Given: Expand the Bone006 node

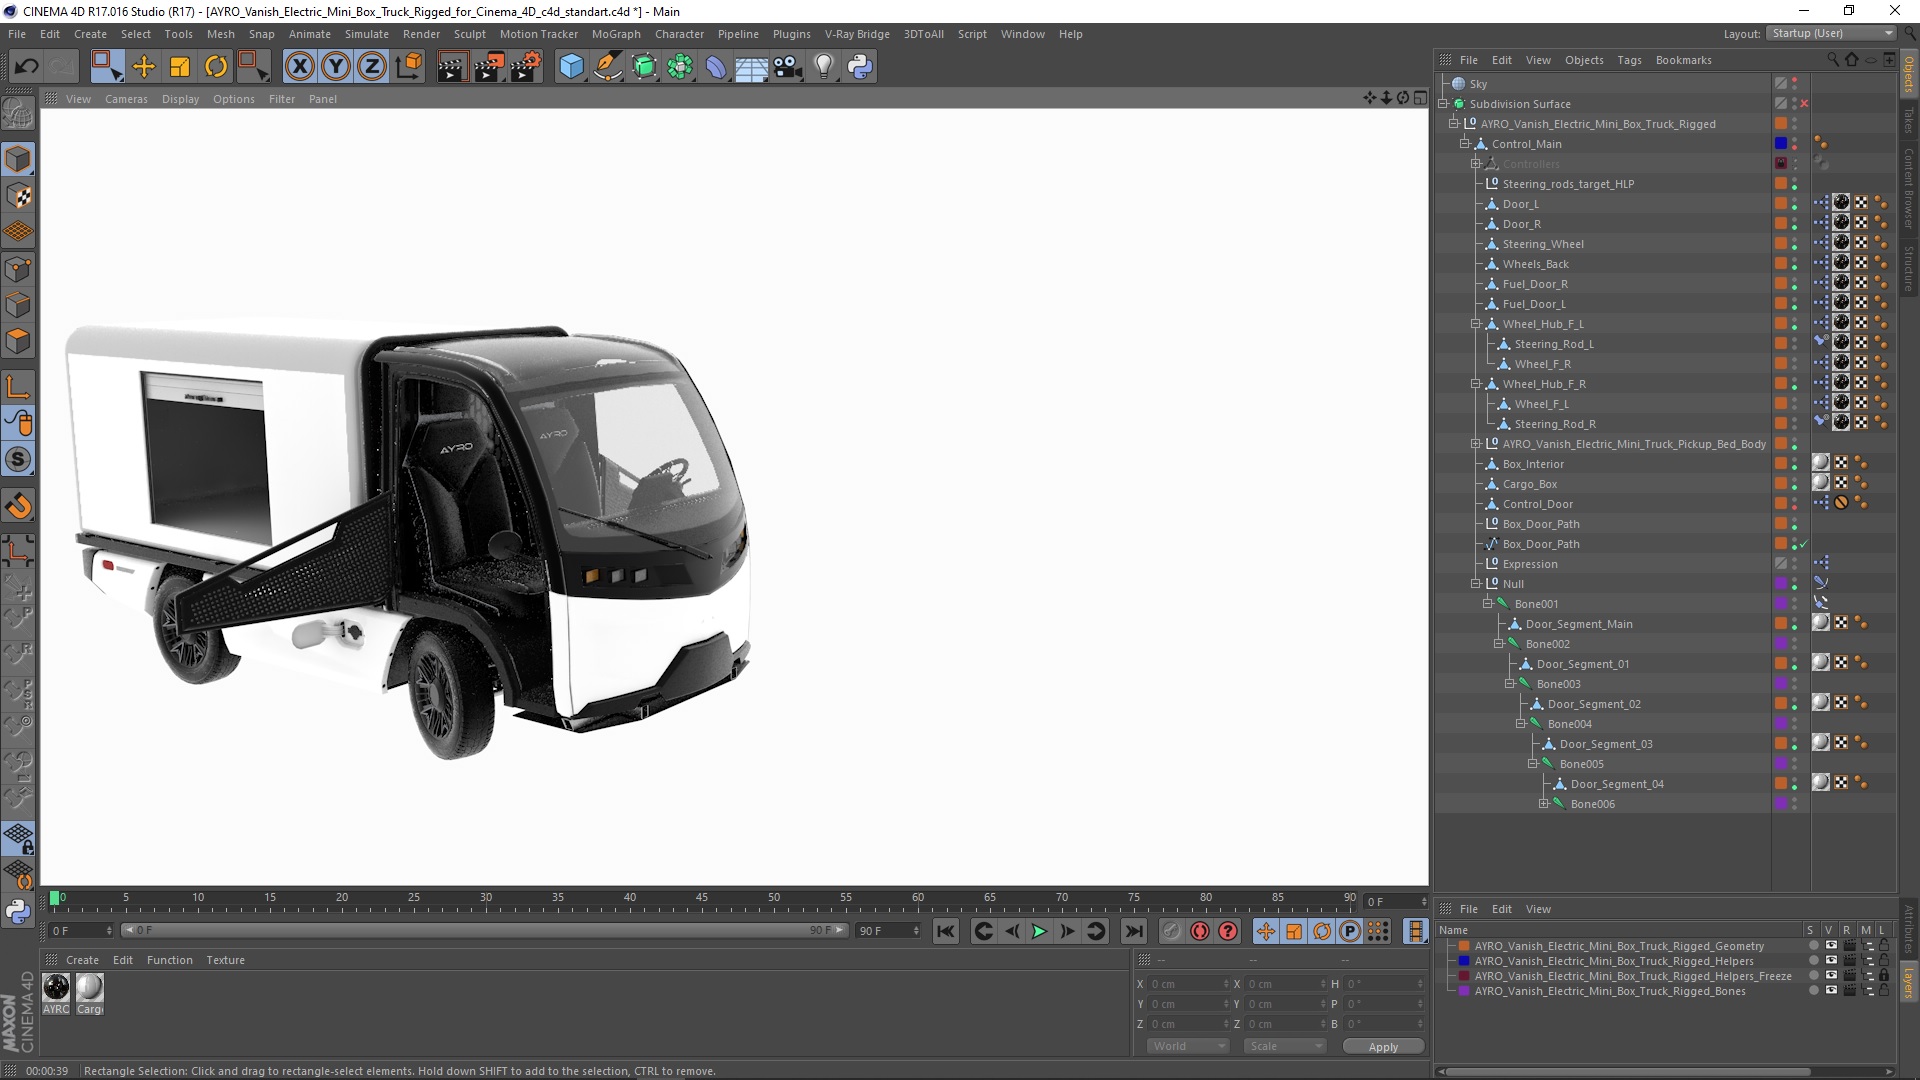Looking at the screenshot, I should coord(1544,804).
